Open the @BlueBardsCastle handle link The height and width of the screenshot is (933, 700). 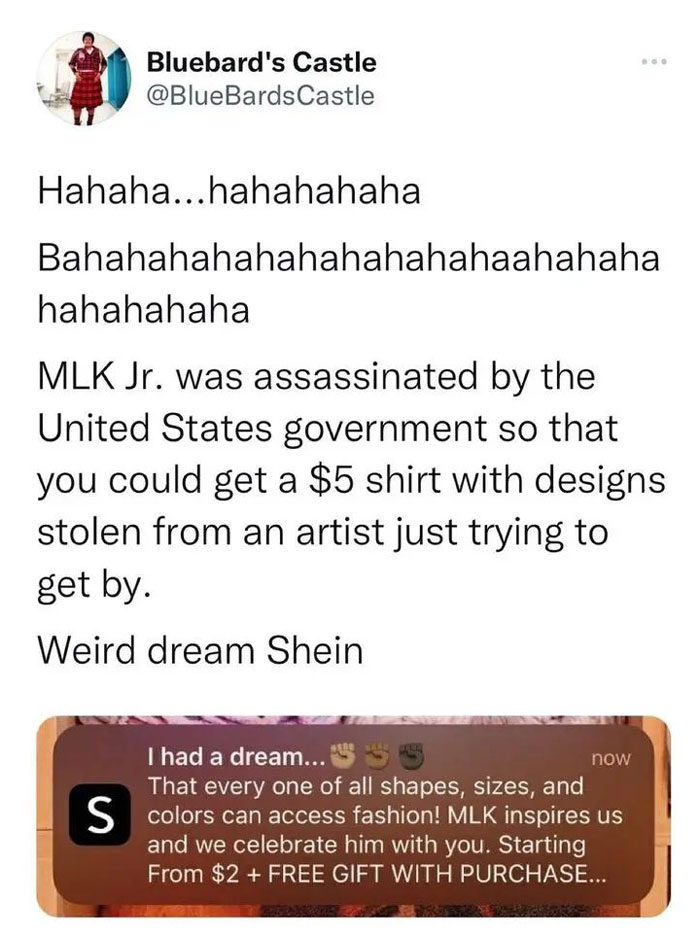coord(260,95)
